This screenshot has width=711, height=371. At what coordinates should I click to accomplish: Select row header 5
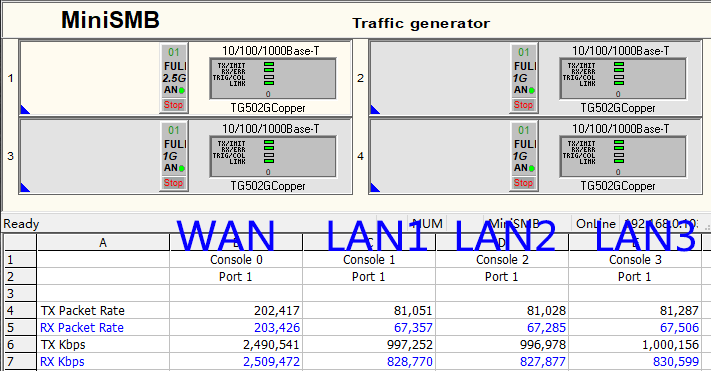(x=20, y=327)
